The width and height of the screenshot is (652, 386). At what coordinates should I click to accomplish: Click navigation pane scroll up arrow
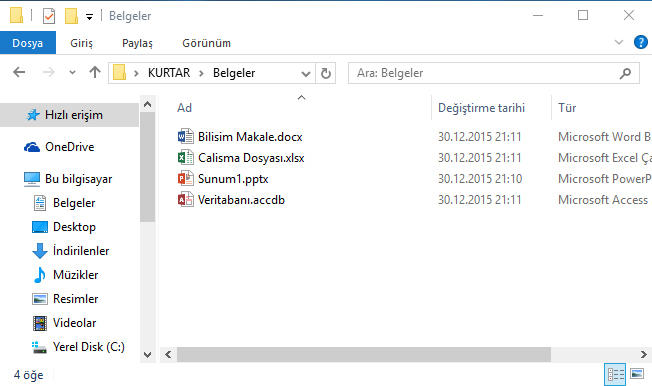pyautogui.click(x=148, y=104)
